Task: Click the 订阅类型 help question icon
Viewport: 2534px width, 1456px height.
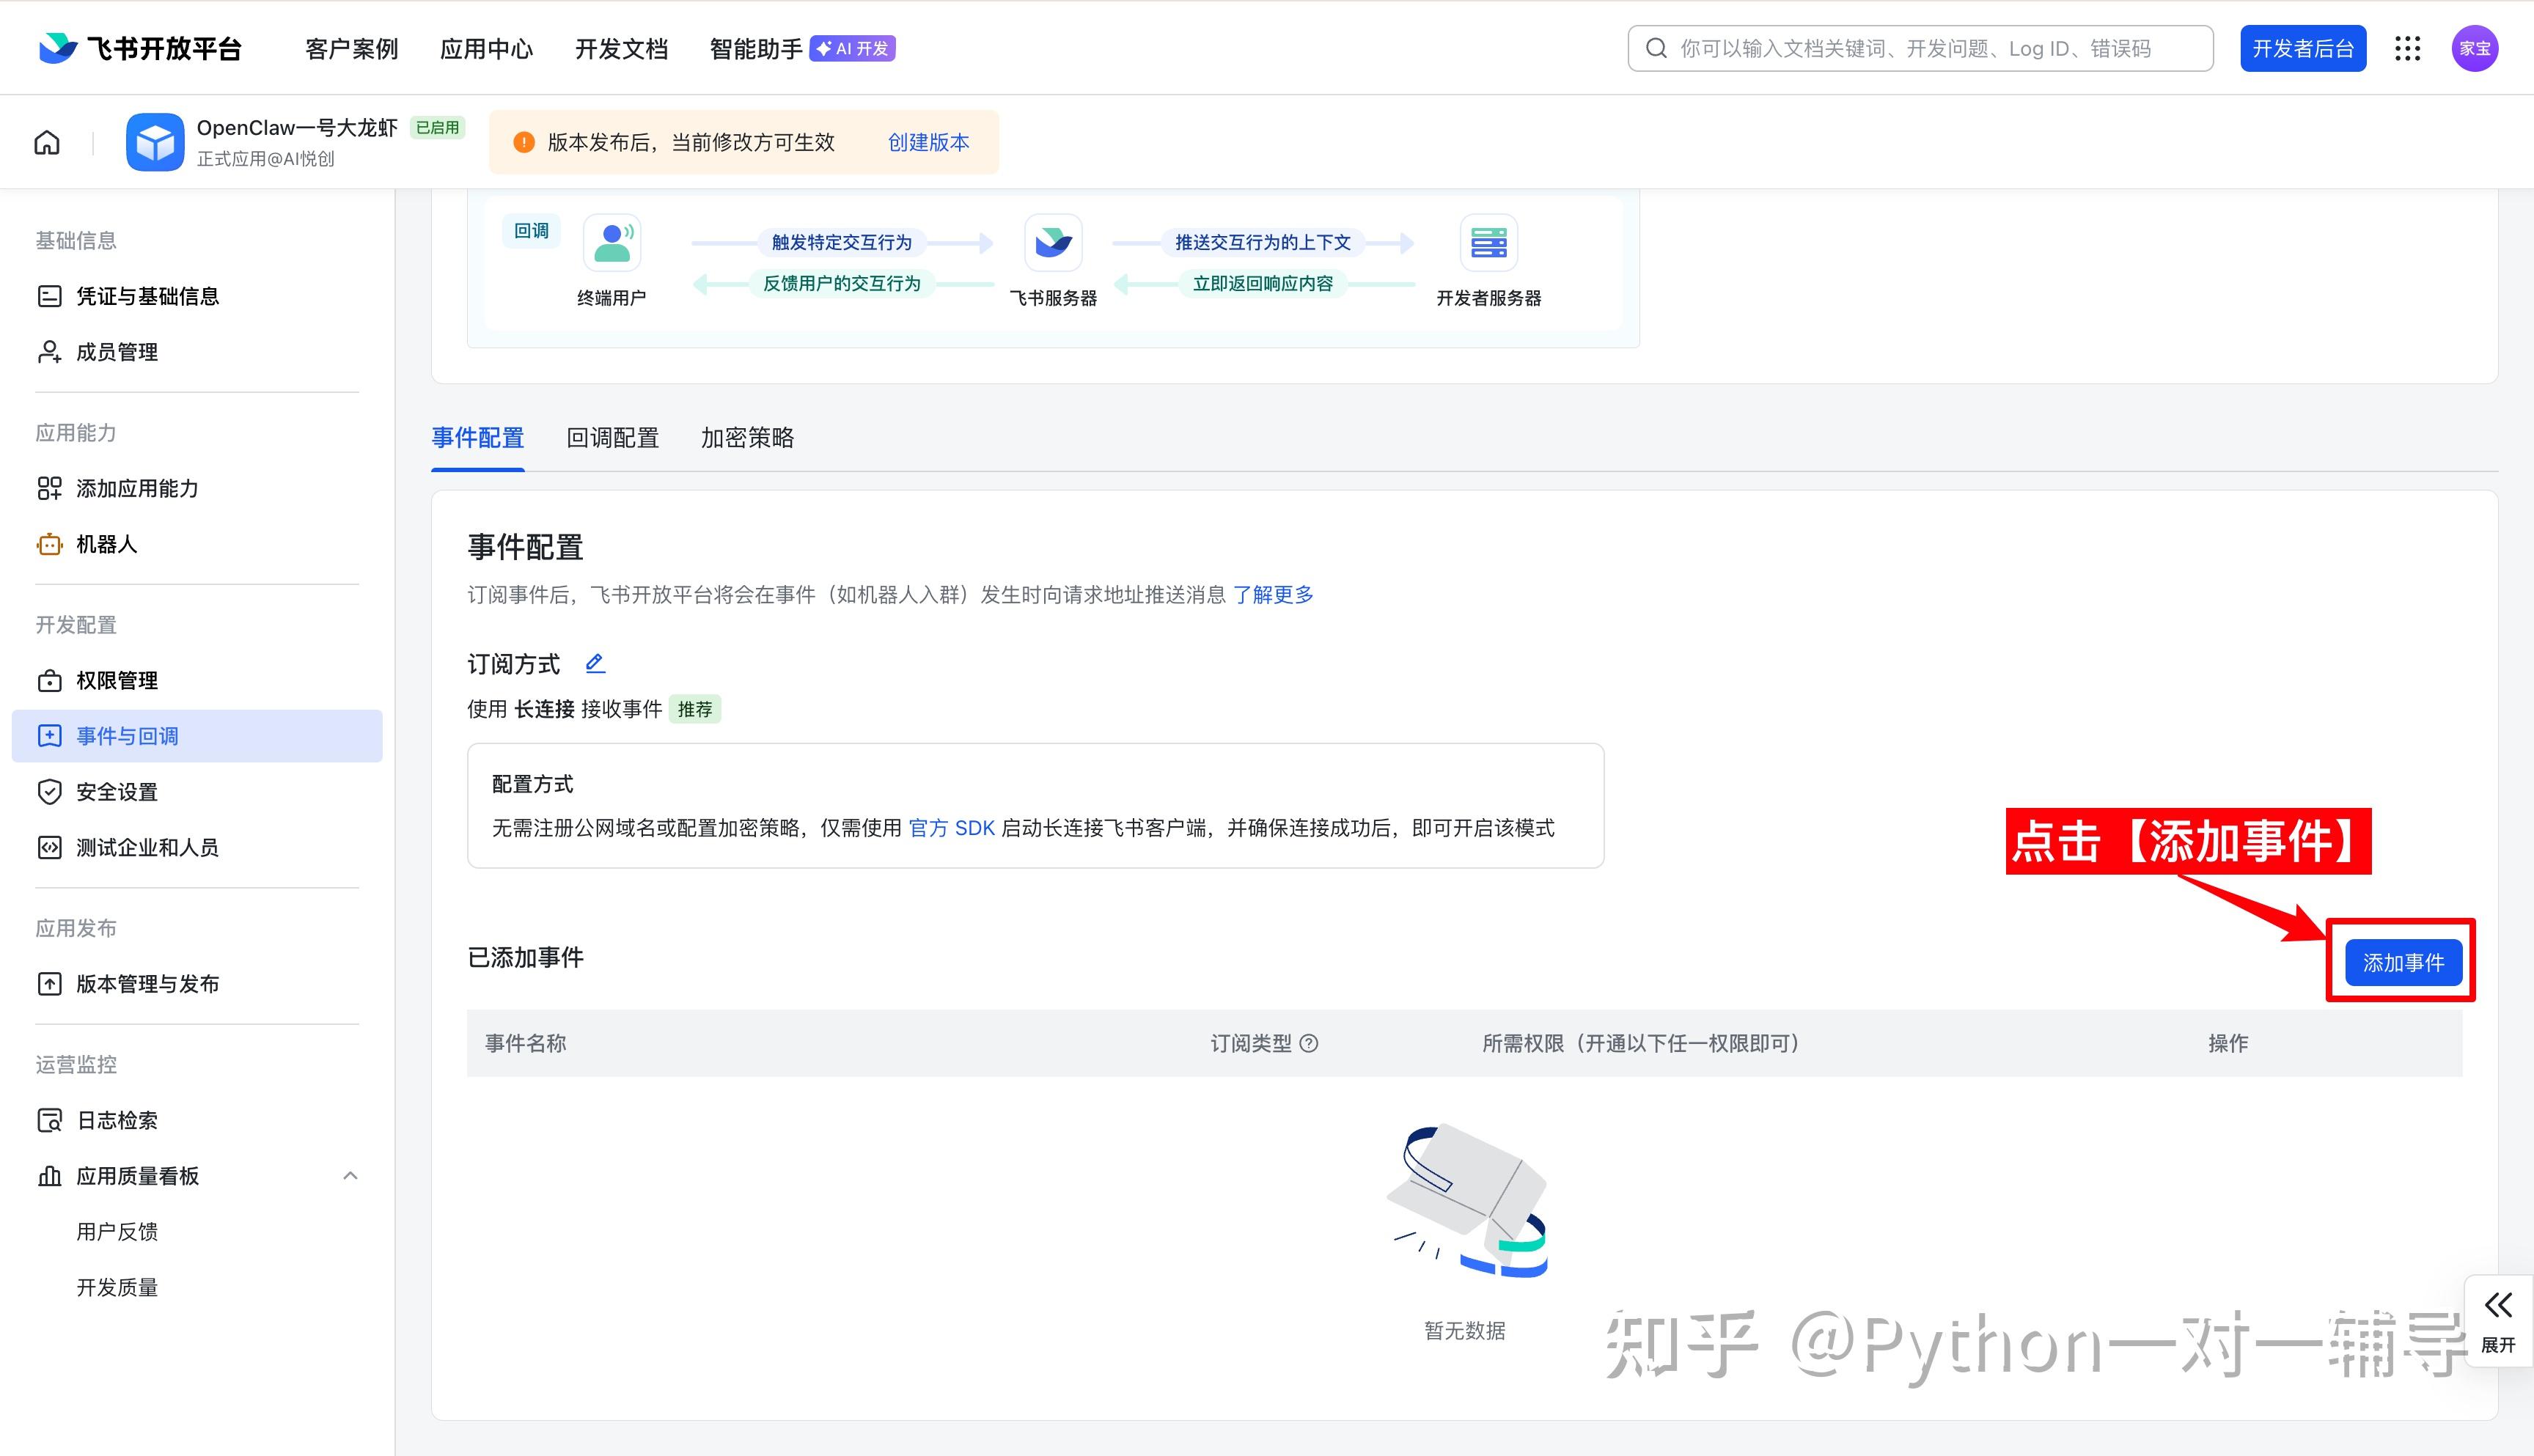Action: coord(1309,1043)
